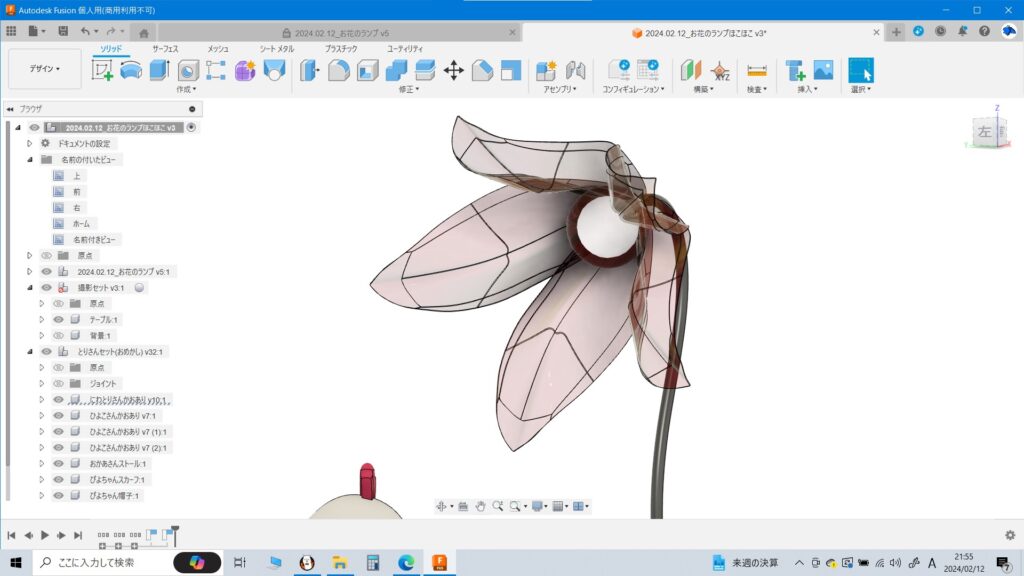Open the デザイン workspace dropdown
Image resolution: width=1024 pixels, height=576 pixels.
[x=44, y=69]
